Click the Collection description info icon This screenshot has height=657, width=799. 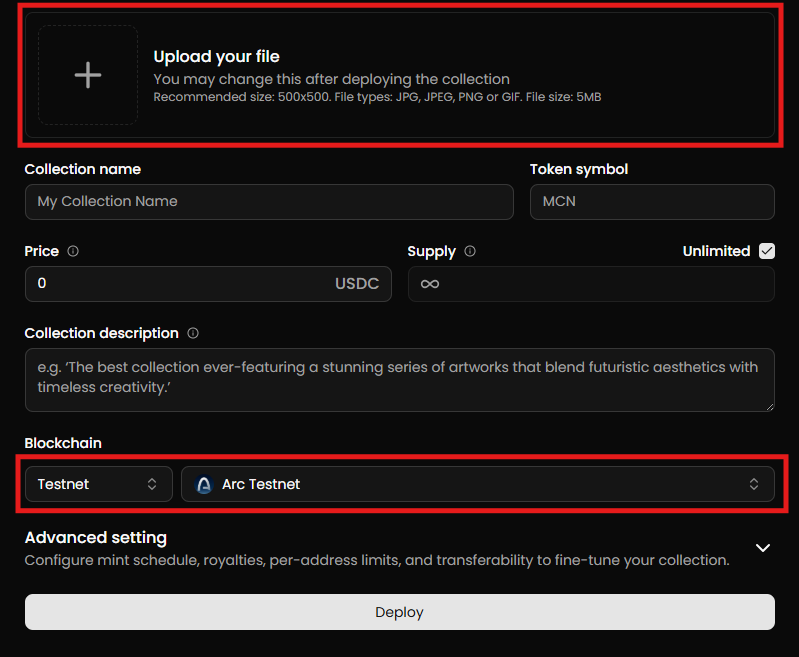pos(193,333)
